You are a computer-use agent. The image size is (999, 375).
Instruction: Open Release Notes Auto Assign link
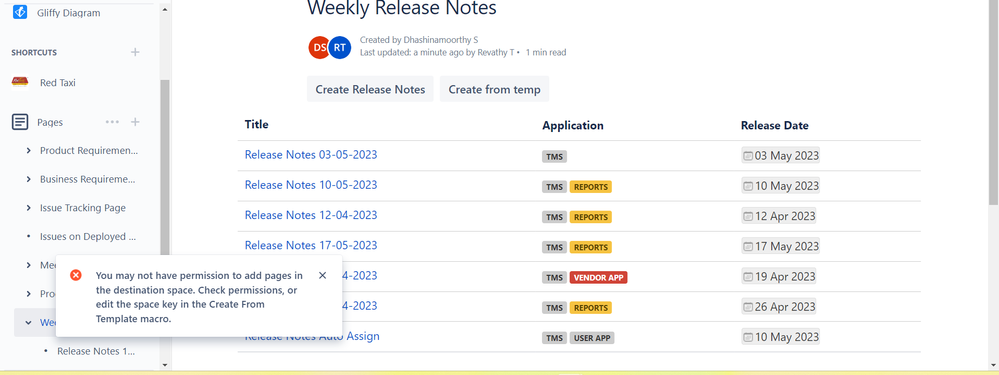[x=312, y=336]
